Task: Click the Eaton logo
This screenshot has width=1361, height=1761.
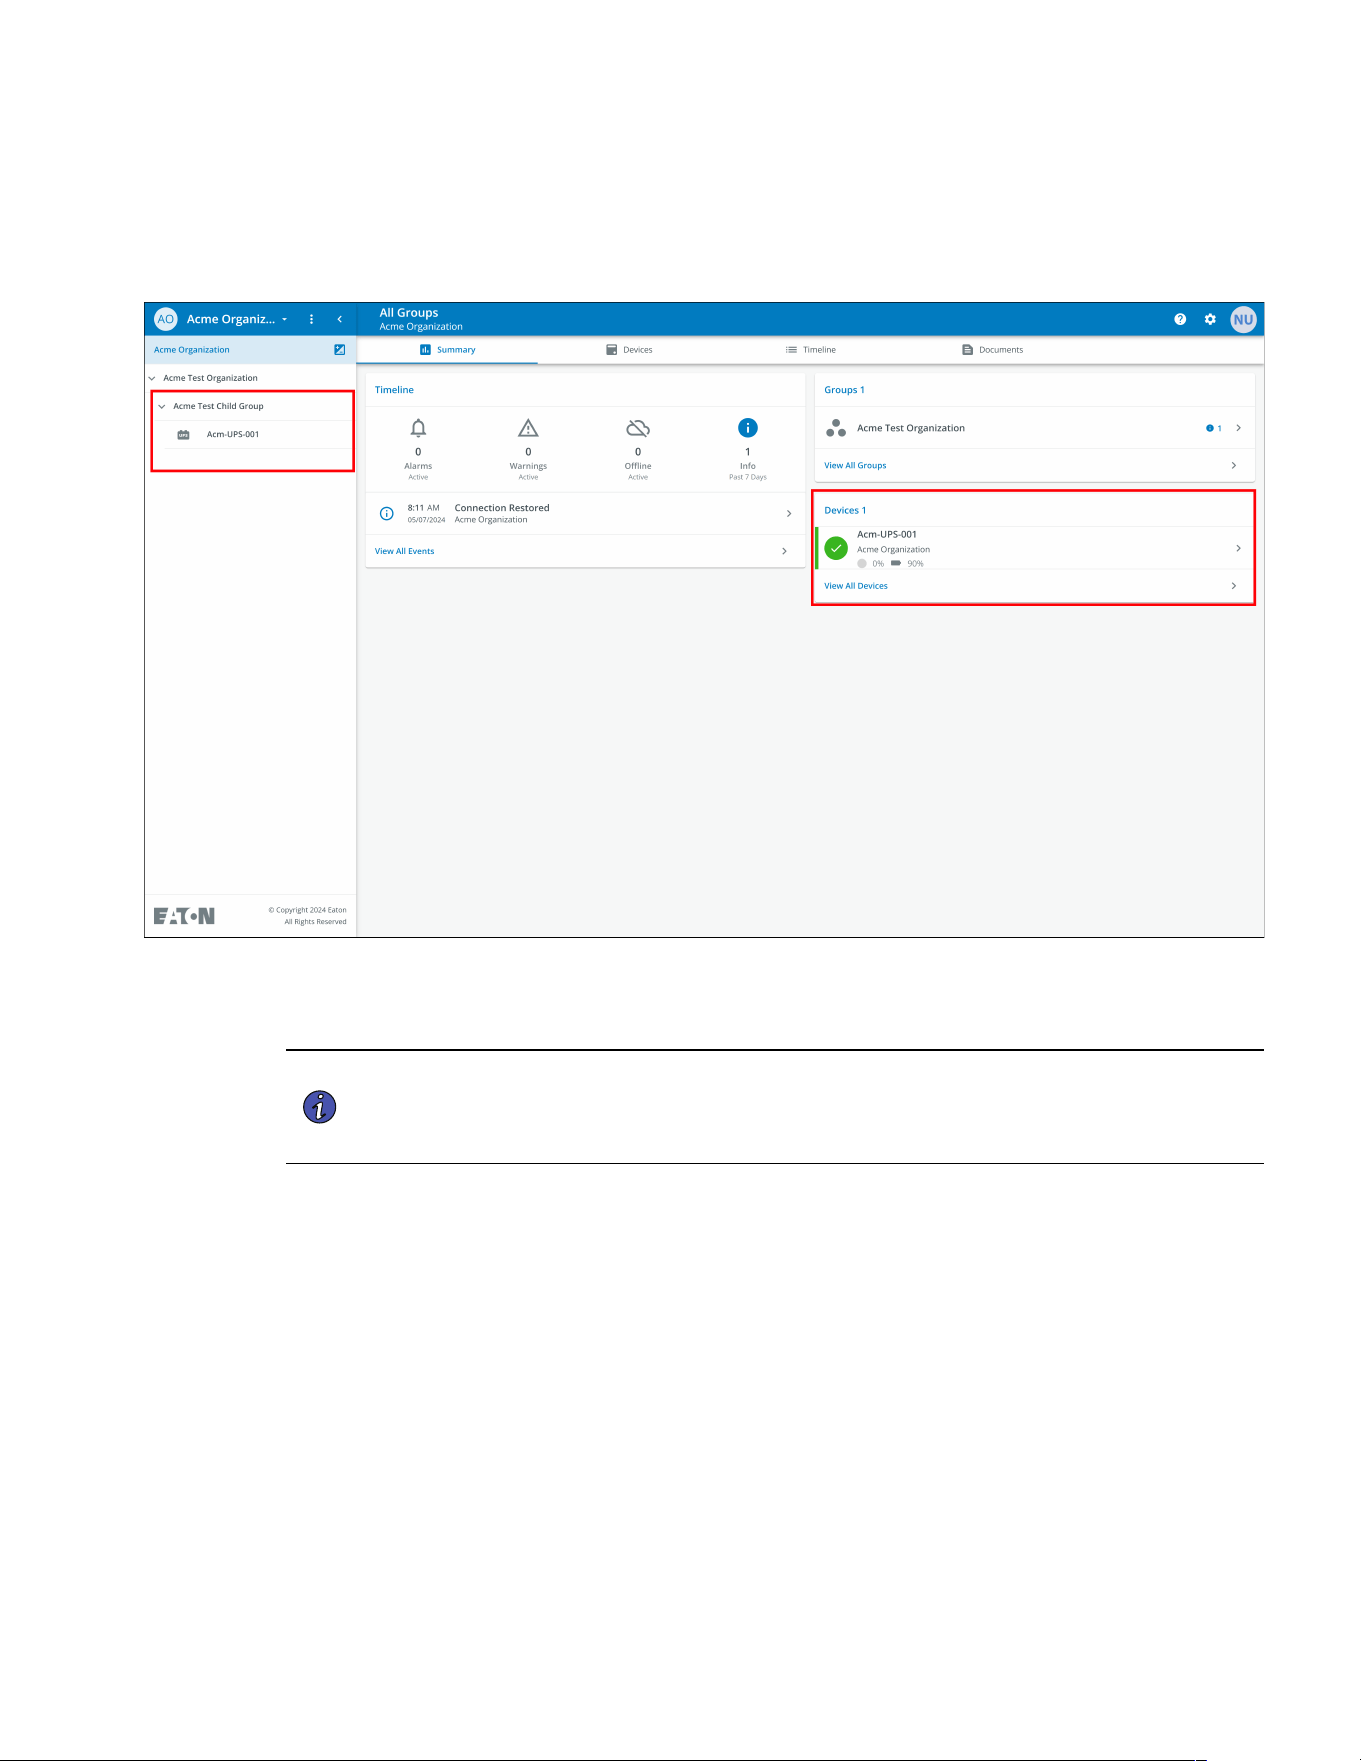Action: click(184, 916)
